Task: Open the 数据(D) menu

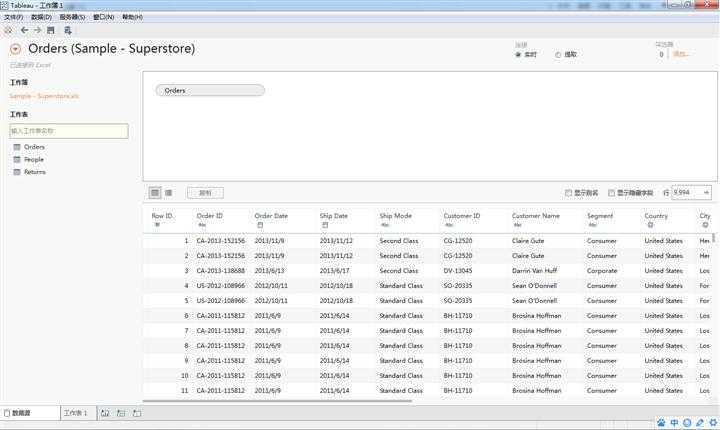Action: click(41, 17)
